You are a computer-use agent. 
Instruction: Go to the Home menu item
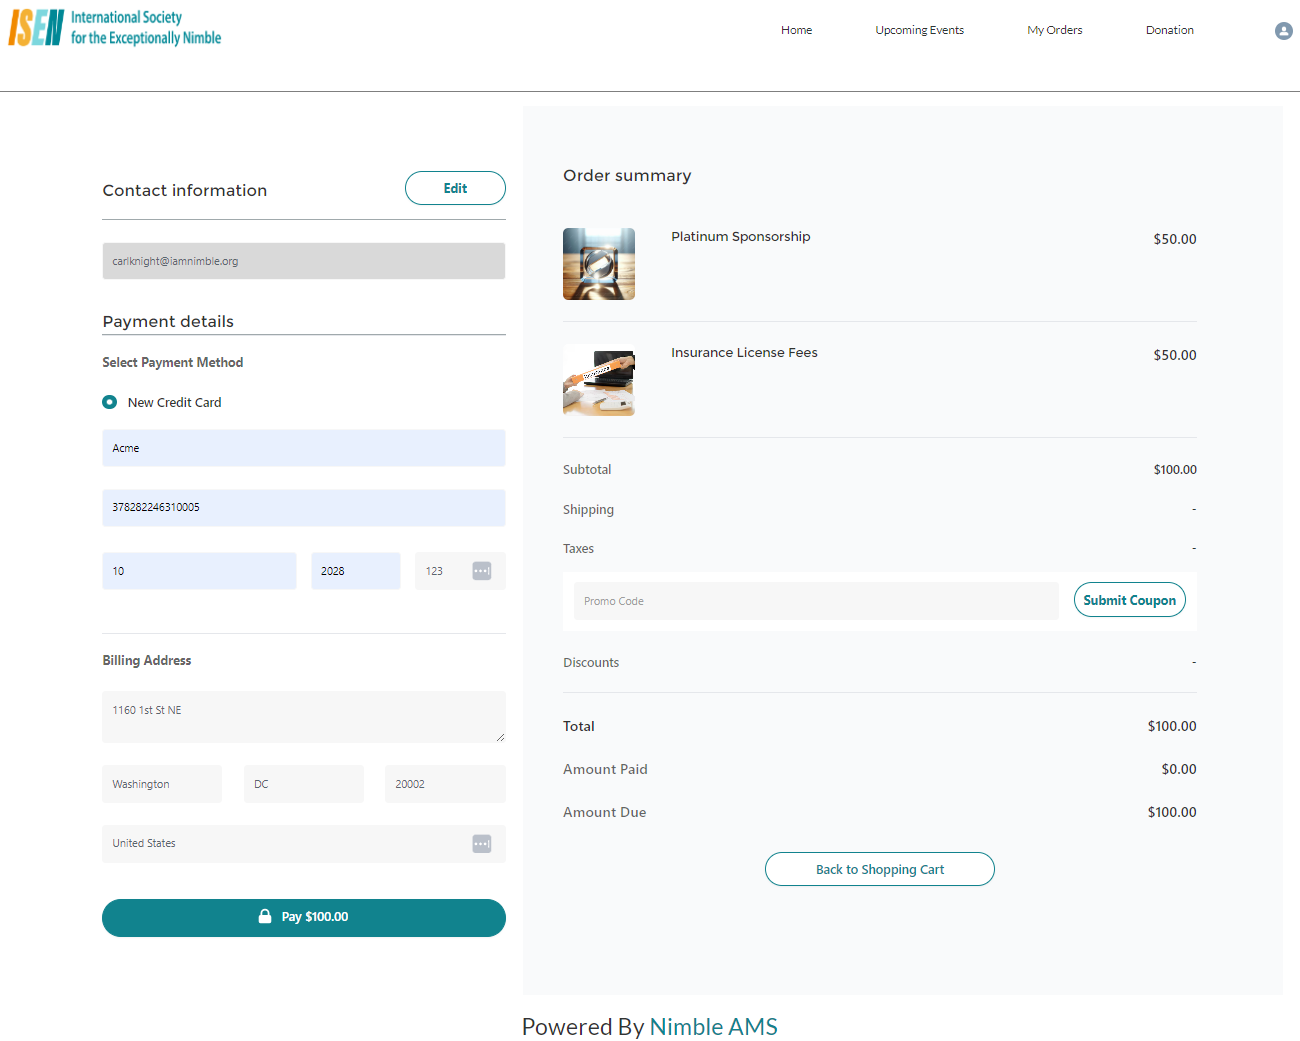(796, 30)
